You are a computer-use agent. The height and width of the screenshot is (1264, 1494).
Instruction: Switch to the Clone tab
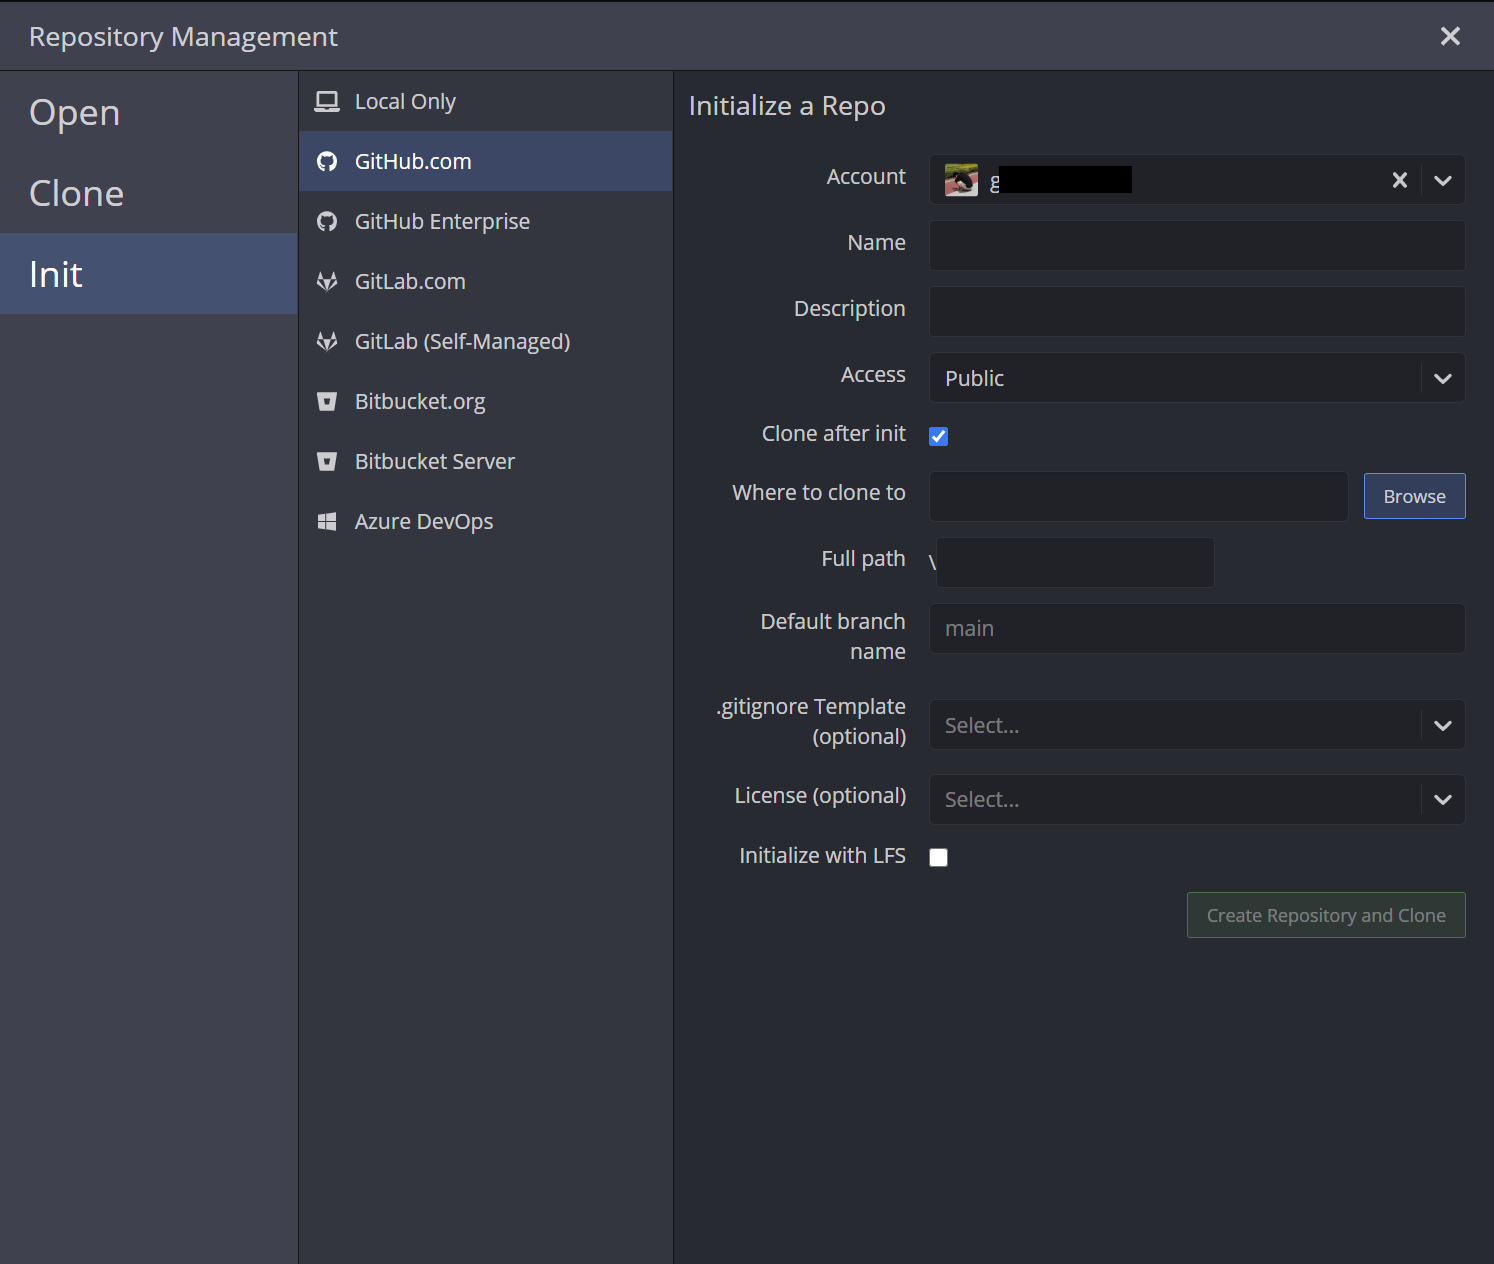tap(149, 193)
